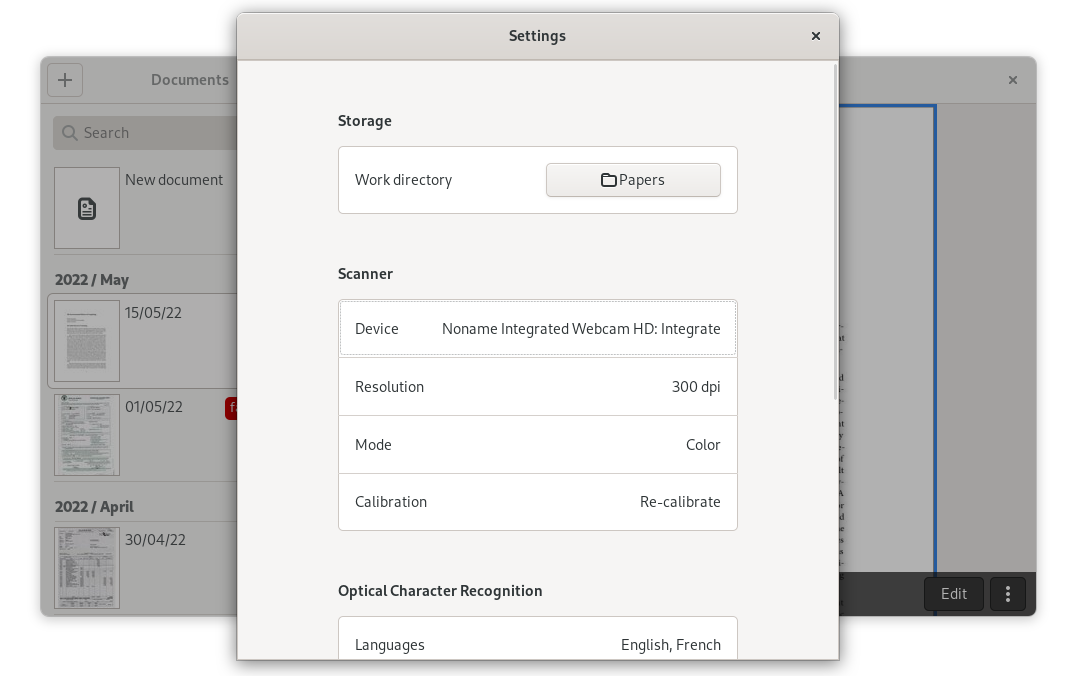This screenshot has height=676, width=1079.
Task: Click folder icon on Papers button
Action: point(608,180)
